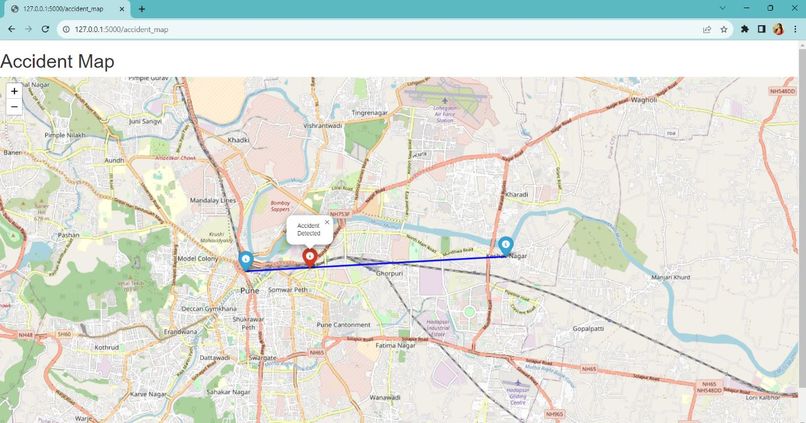The image size is (806, 423).
Task: Share this page icon
Action: [x=707, y=29]
